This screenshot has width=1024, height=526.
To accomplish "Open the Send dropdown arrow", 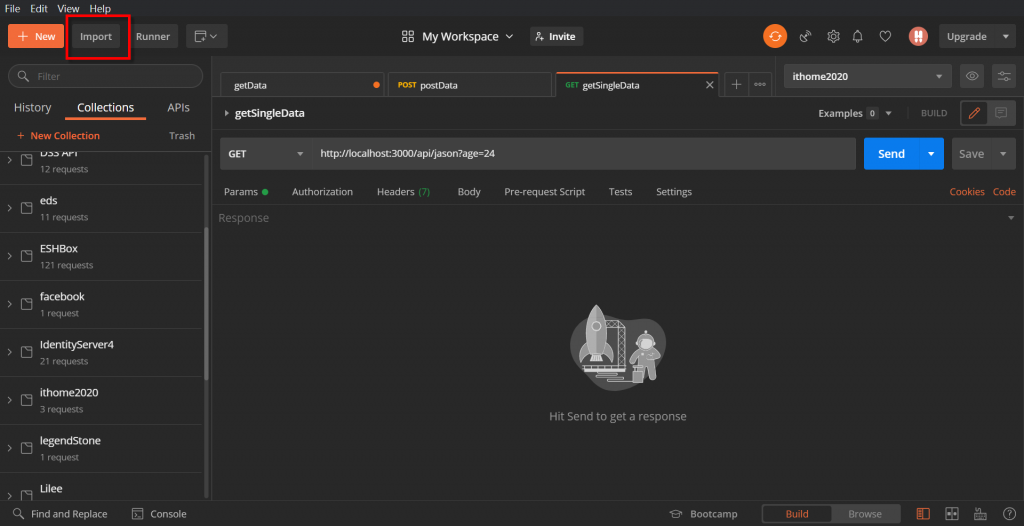I will 932,154.
